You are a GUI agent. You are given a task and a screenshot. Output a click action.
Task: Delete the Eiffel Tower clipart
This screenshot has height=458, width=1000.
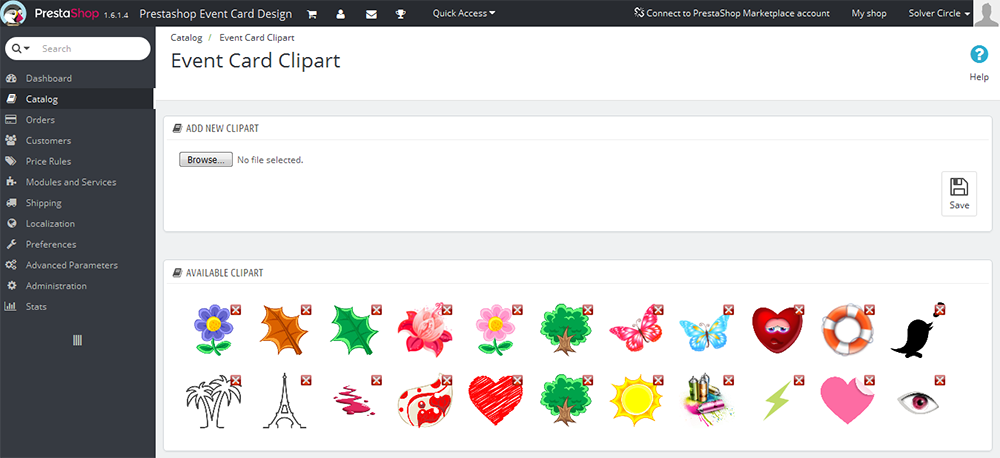coord(306,380)
